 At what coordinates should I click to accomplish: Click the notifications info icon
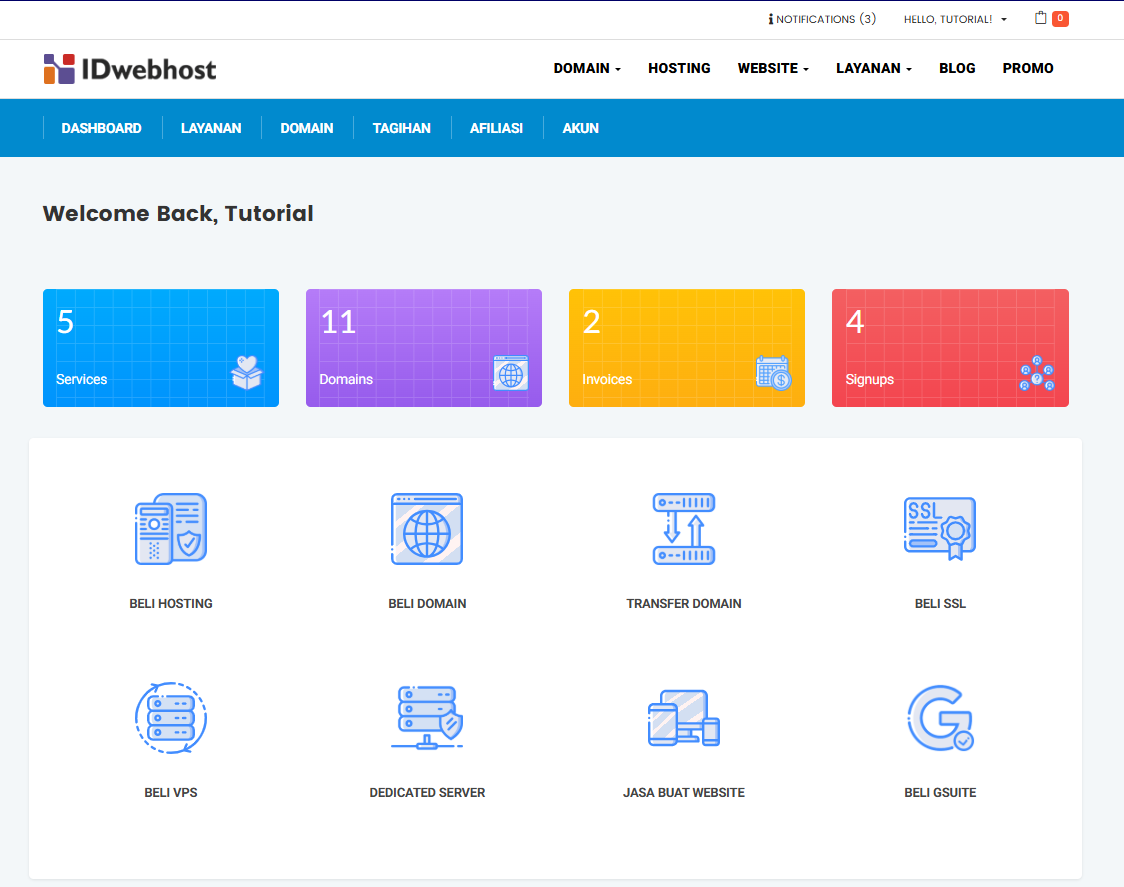click(771, 19)
